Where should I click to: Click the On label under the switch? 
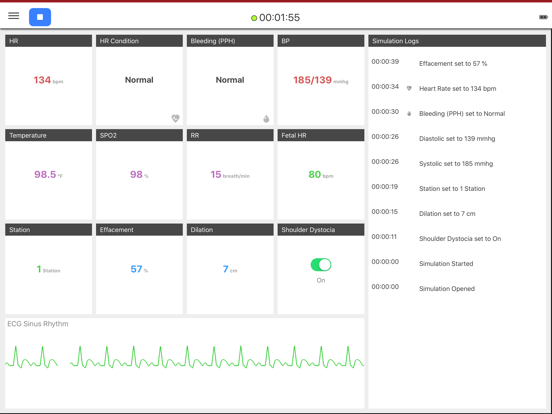pyautogui.click(x=321, y=281)
